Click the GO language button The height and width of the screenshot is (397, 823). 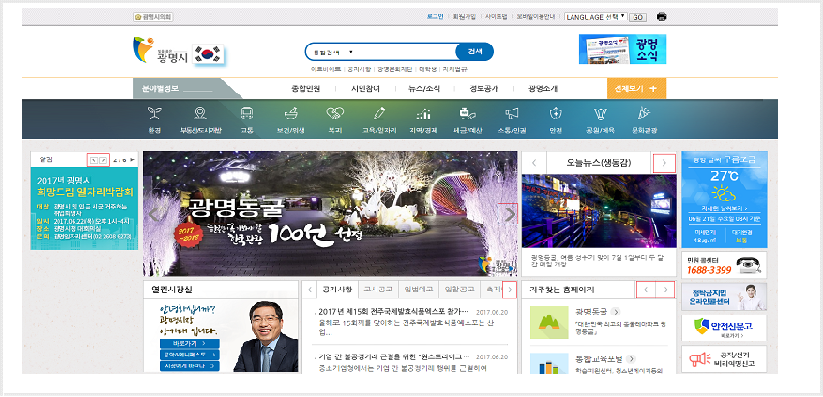(638, 17)
